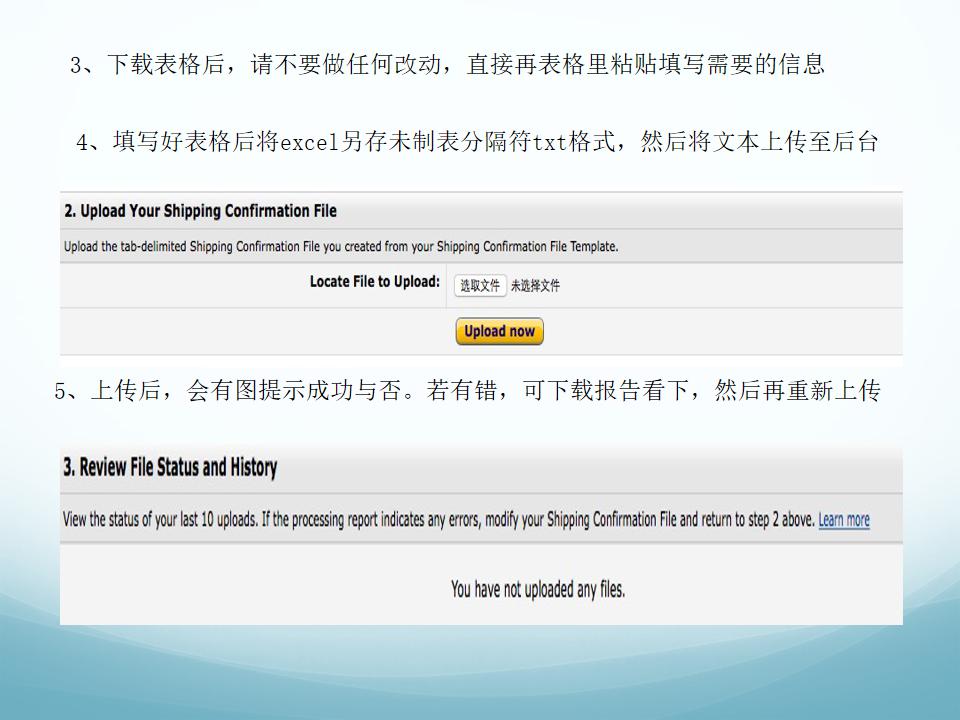Image resolution: width=960 pixels, height=720 pixels.
Task: Click the 未选择文件 file status text
Action: (x=535, y=285)
